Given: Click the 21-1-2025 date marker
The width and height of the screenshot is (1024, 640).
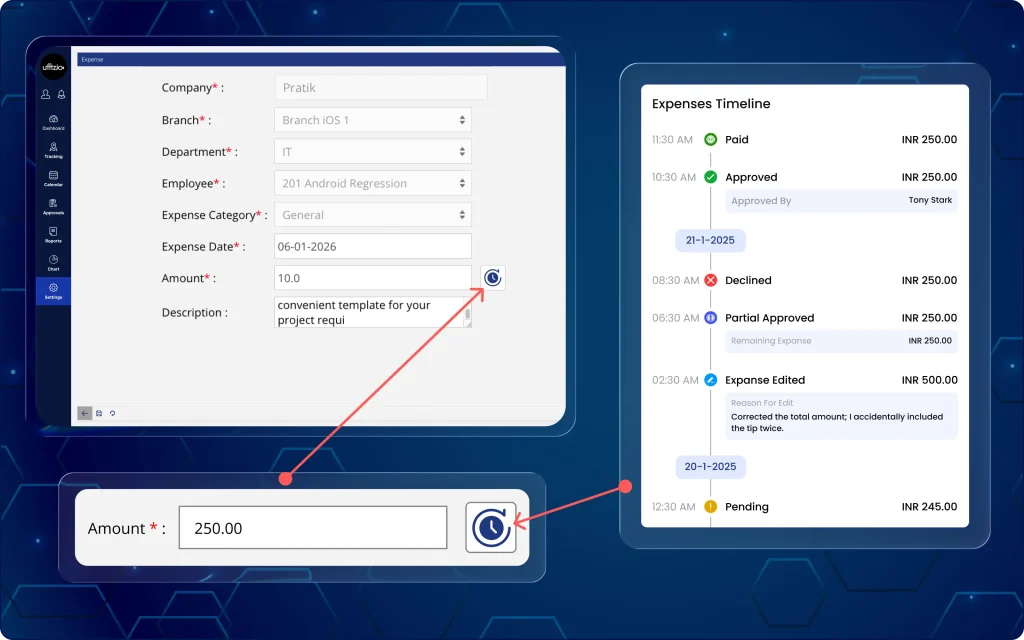Looking at the screenshot, I should tap(710, 240).
